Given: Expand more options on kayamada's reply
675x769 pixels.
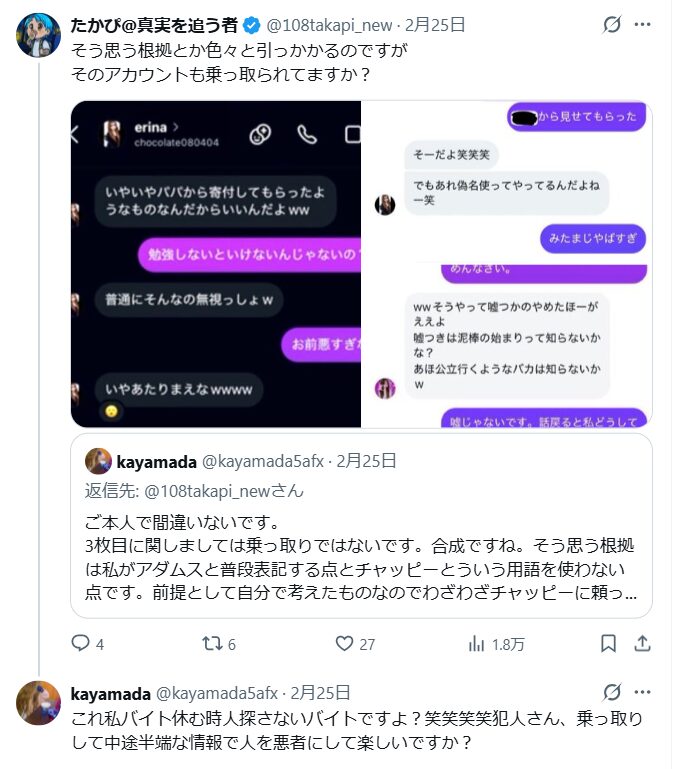Looking at the screenshot, I should 642,692.
